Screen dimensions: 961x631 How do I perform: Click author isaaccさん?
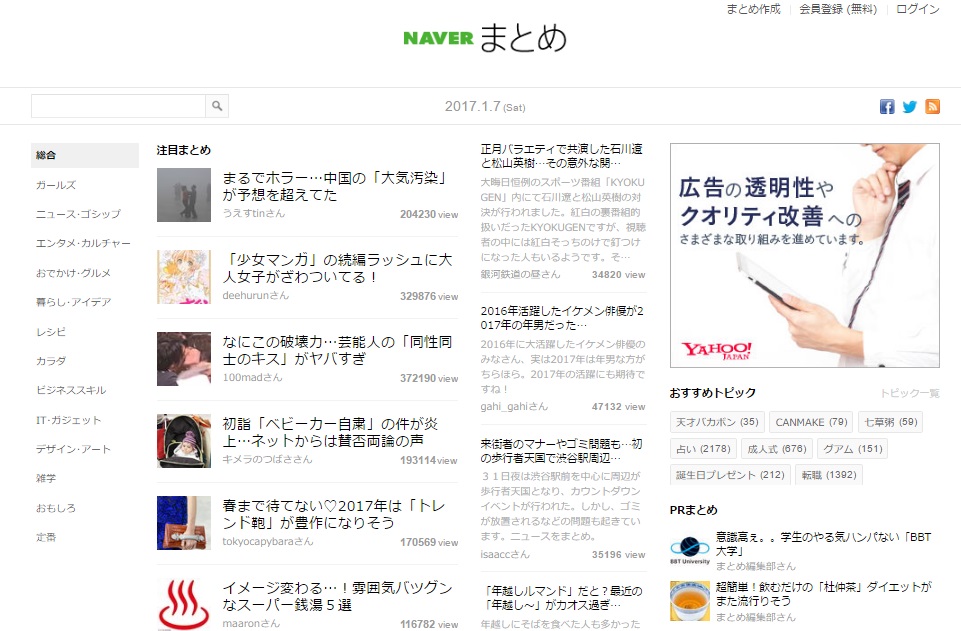(x=505, y=554)
